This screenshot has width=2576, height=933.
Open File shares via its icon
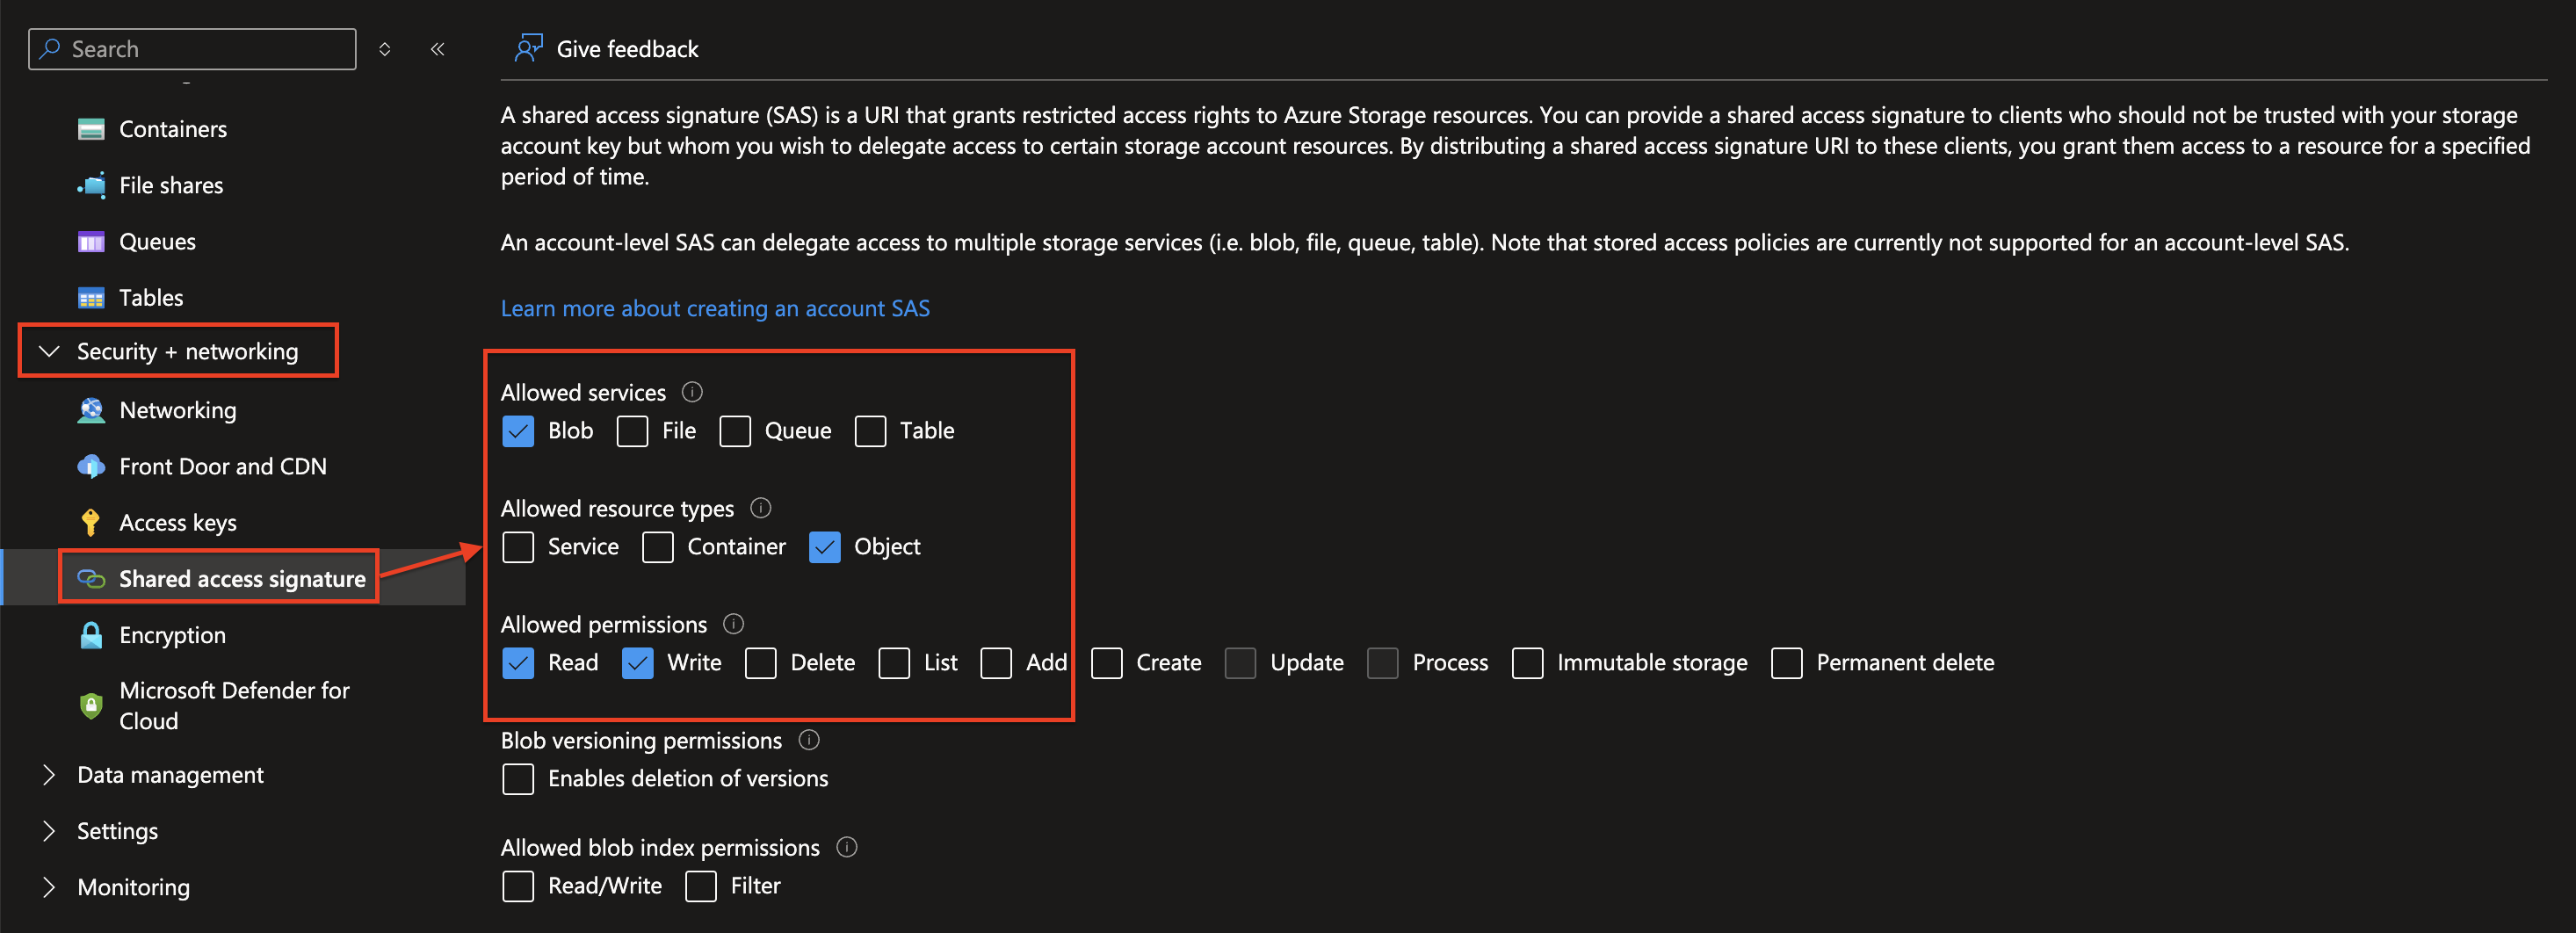click(x=91, y=185)
